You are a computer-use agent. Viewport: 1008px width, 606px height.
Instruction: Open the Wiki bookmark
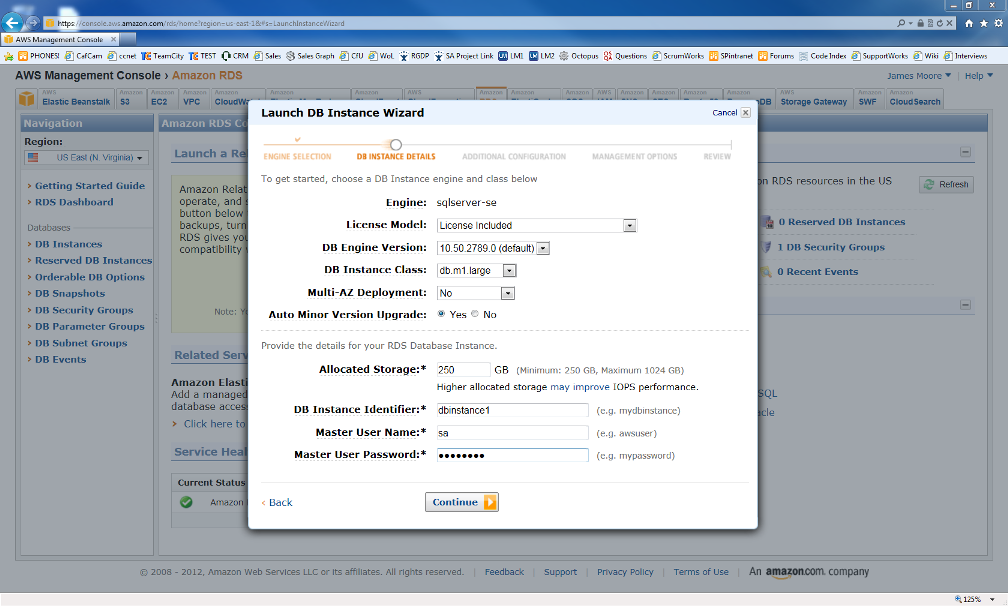point(926,56)
